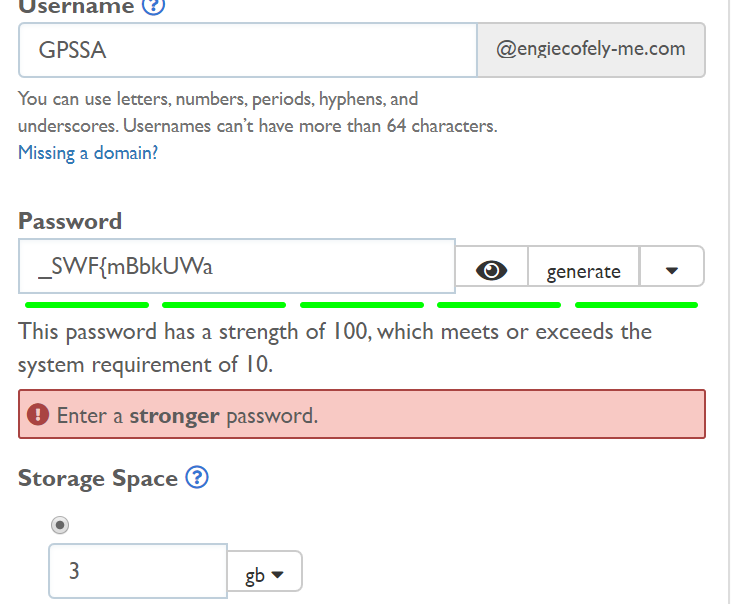This screenshot has height=604, width=738.
Task: Open the 'Missing a domain?' link
Action: coord(88,153)
